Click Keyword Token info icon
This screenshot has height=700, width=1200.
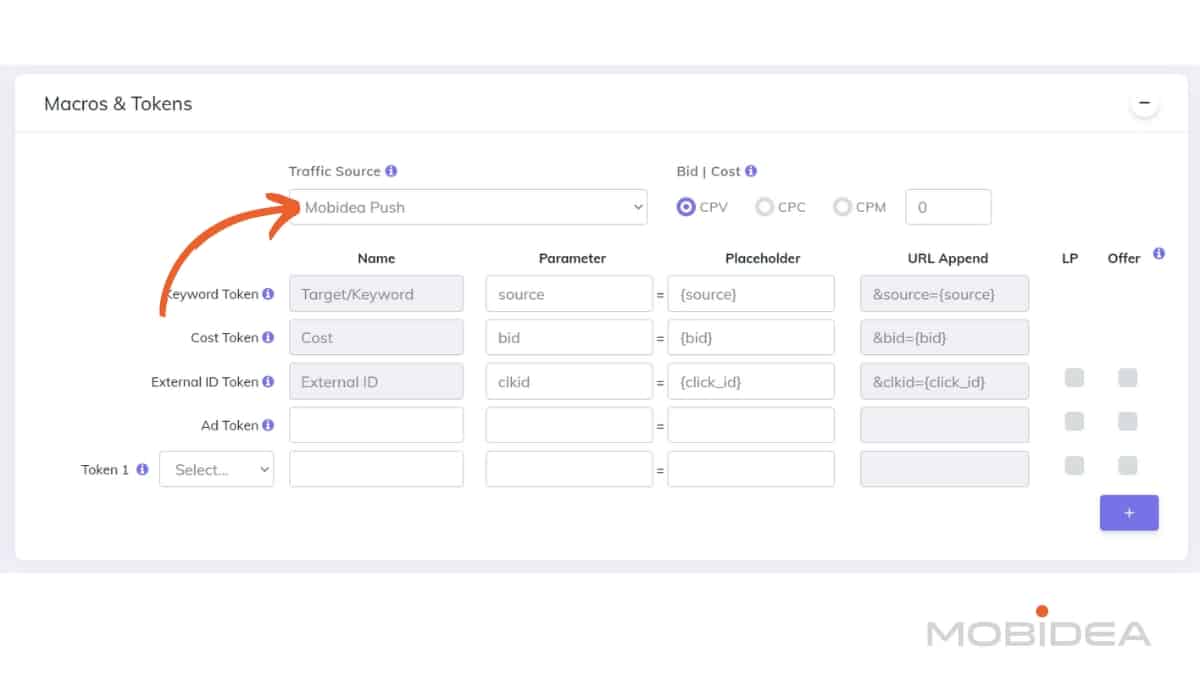268,294
